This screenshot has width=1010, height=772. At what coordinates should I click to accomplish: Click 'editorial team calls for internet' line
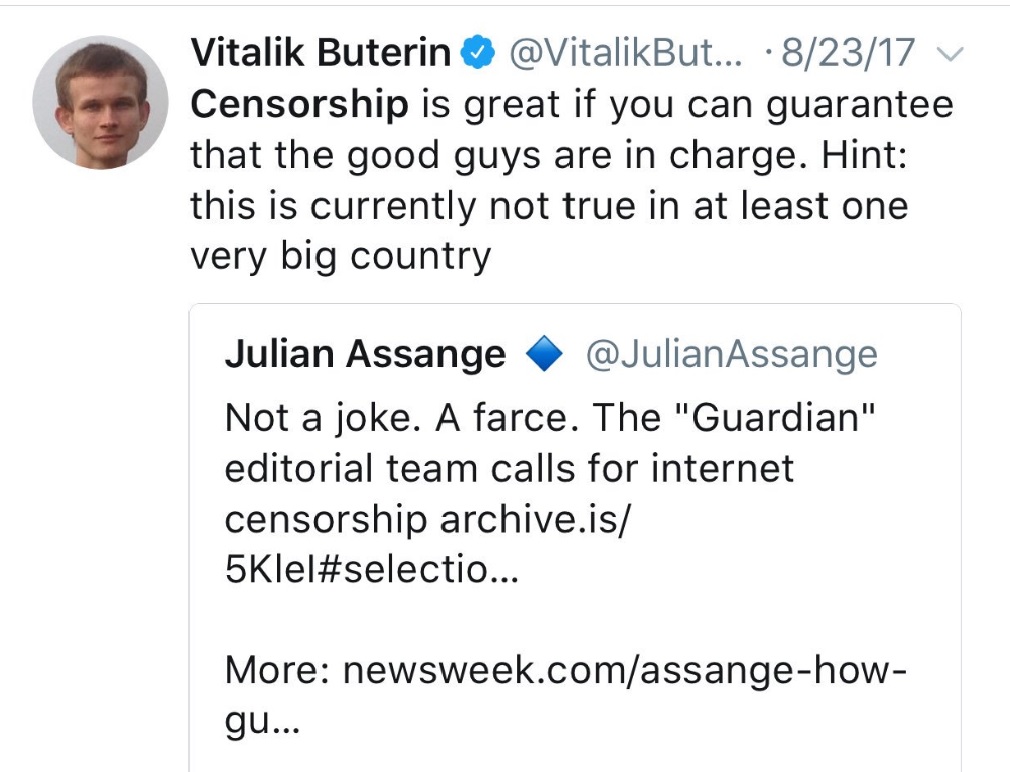pos(509,468)
